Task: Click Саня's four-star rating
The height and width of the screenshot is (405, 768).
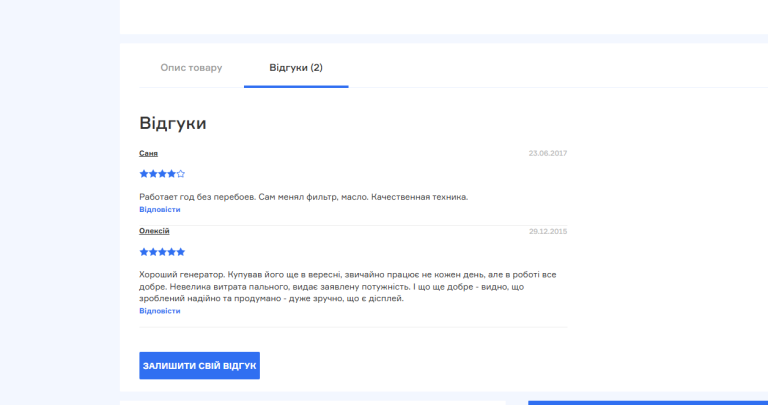Action: tap(162, 173)
